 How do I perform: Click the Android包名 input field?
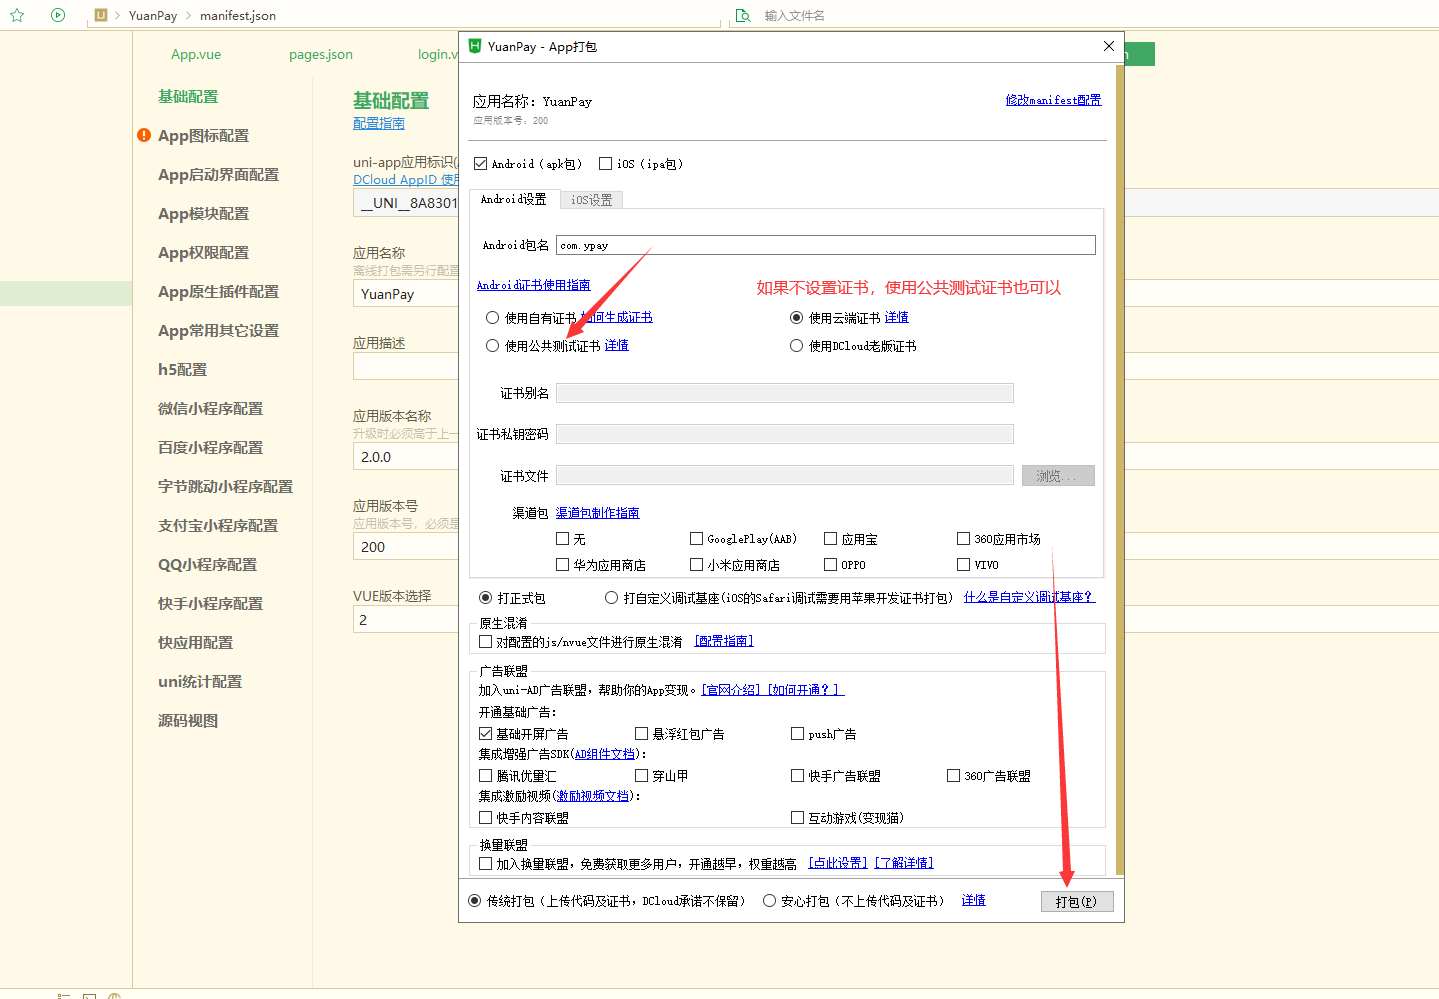pos(826,245)
